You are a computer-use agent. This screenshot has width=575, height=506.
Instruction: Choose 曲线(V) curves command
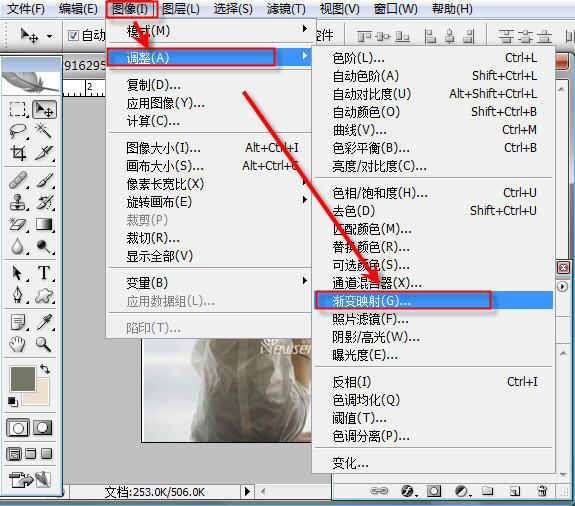[x=434, y=130]
